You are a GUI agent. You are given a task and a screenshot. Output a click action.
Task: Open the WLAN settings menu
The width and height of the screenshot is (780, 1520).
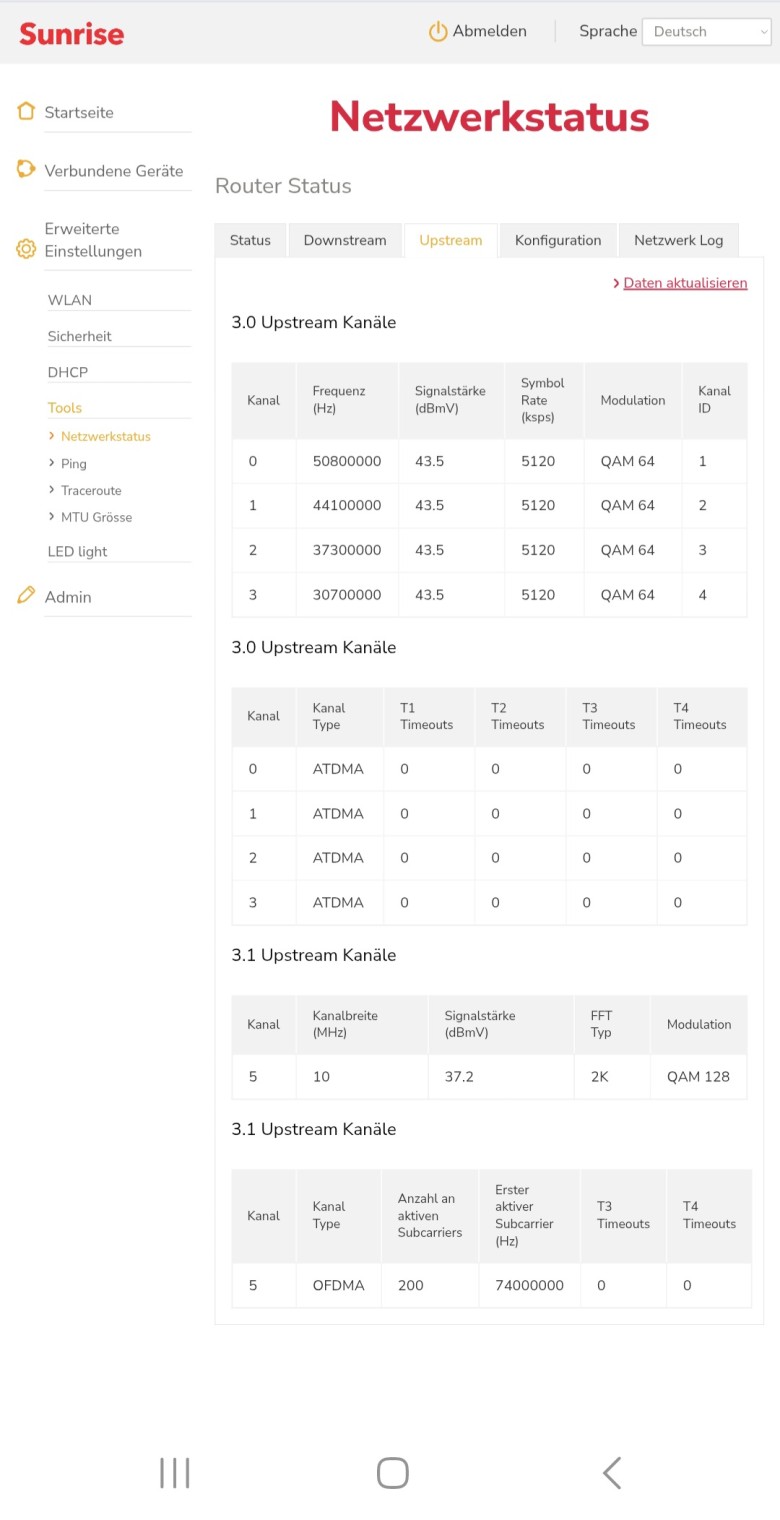click(x=70, y=300)
